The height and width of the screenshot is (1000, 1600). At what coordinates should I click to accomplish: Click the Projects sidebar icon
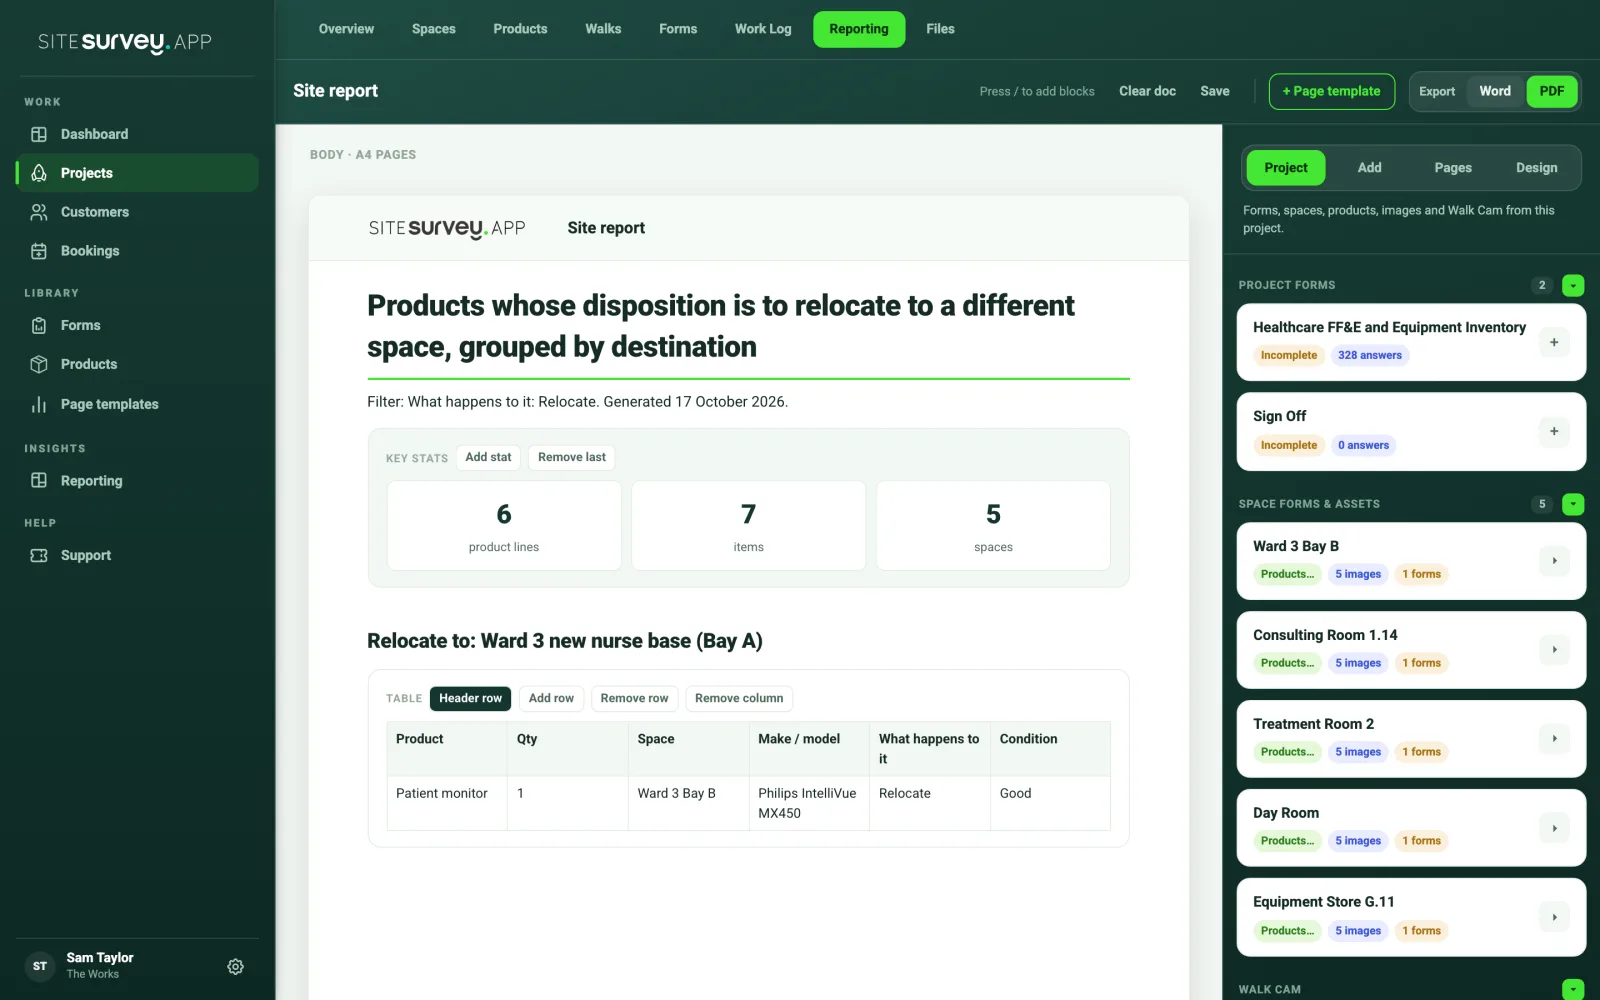(39, 173)
